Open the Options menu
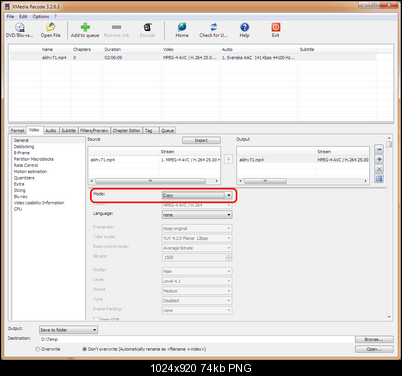The width and height of the screenshot is (402, 376). point(41,16)
